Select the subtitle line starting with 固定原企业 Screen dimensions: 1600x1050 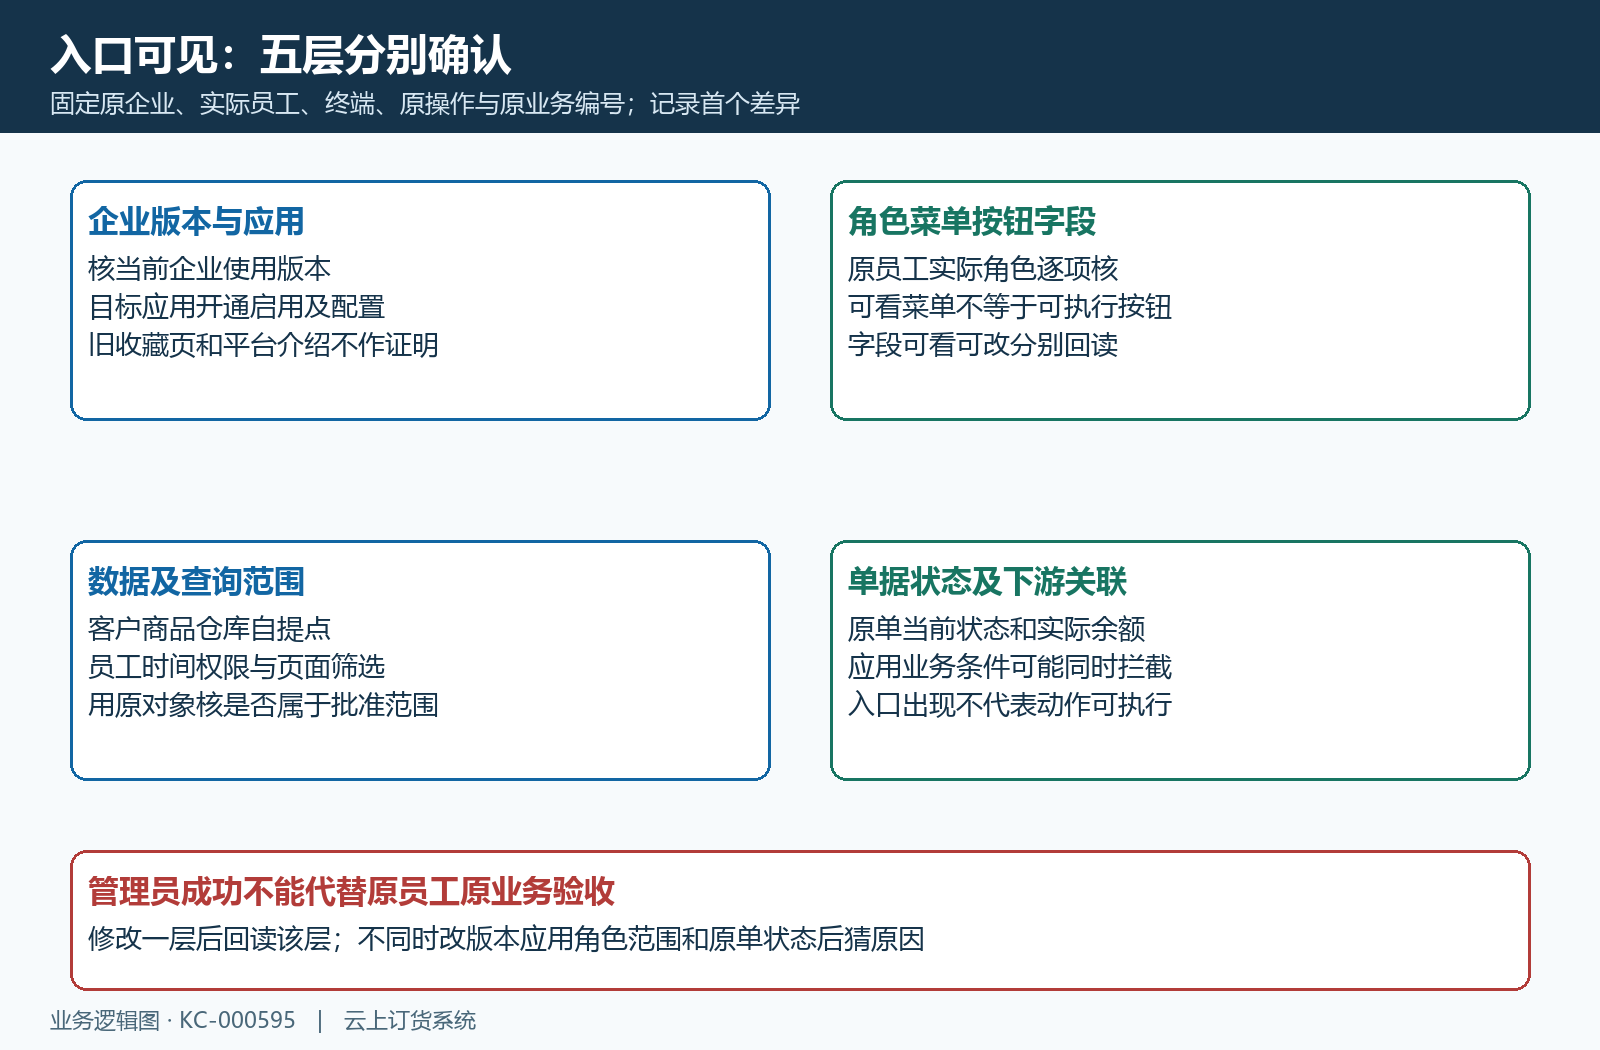(425, 104)
